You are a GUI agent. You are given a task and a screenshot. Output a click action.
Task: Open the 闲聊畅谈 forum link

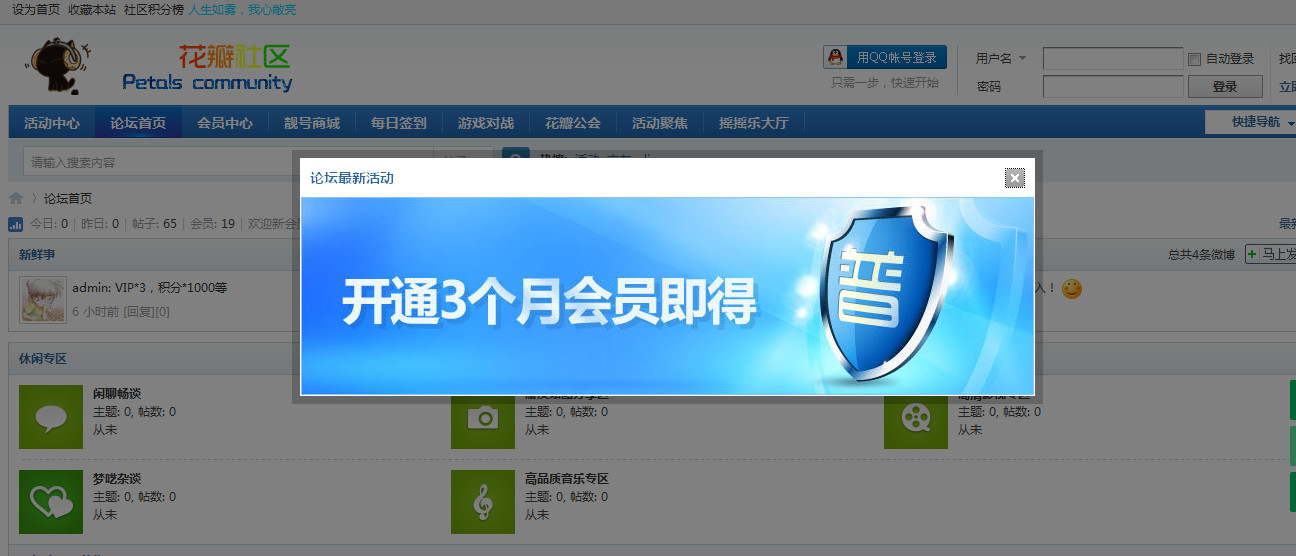coord(117,394)
